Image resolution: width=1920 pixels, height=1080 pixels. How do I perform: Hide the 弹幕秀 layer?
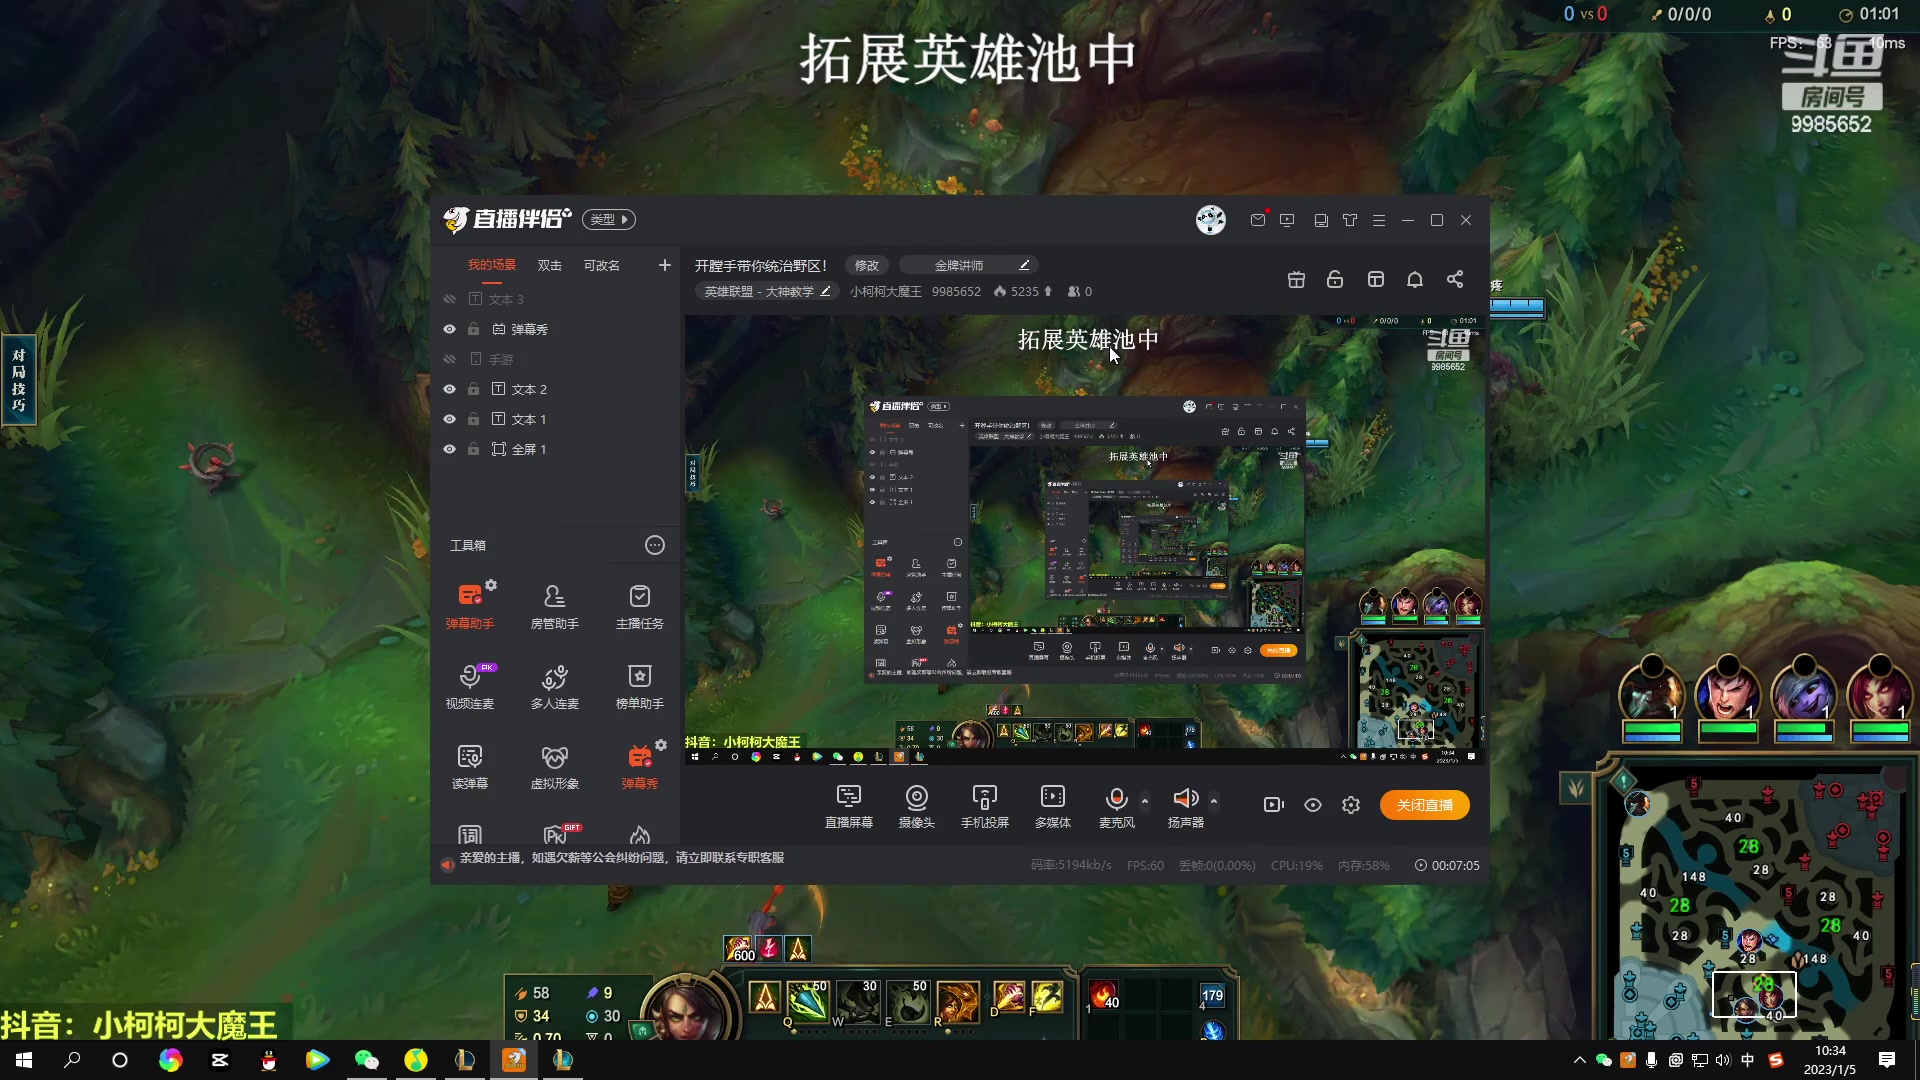tap(449, 329)
